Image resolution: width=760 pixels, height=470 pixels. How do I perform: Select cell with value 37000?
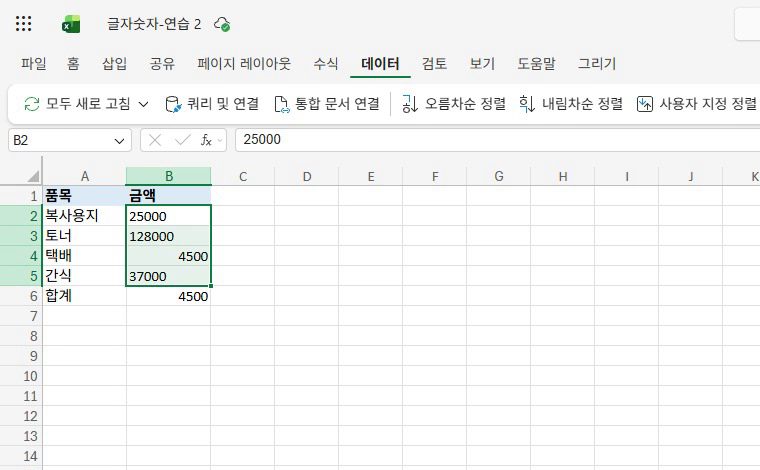point(169,276)
